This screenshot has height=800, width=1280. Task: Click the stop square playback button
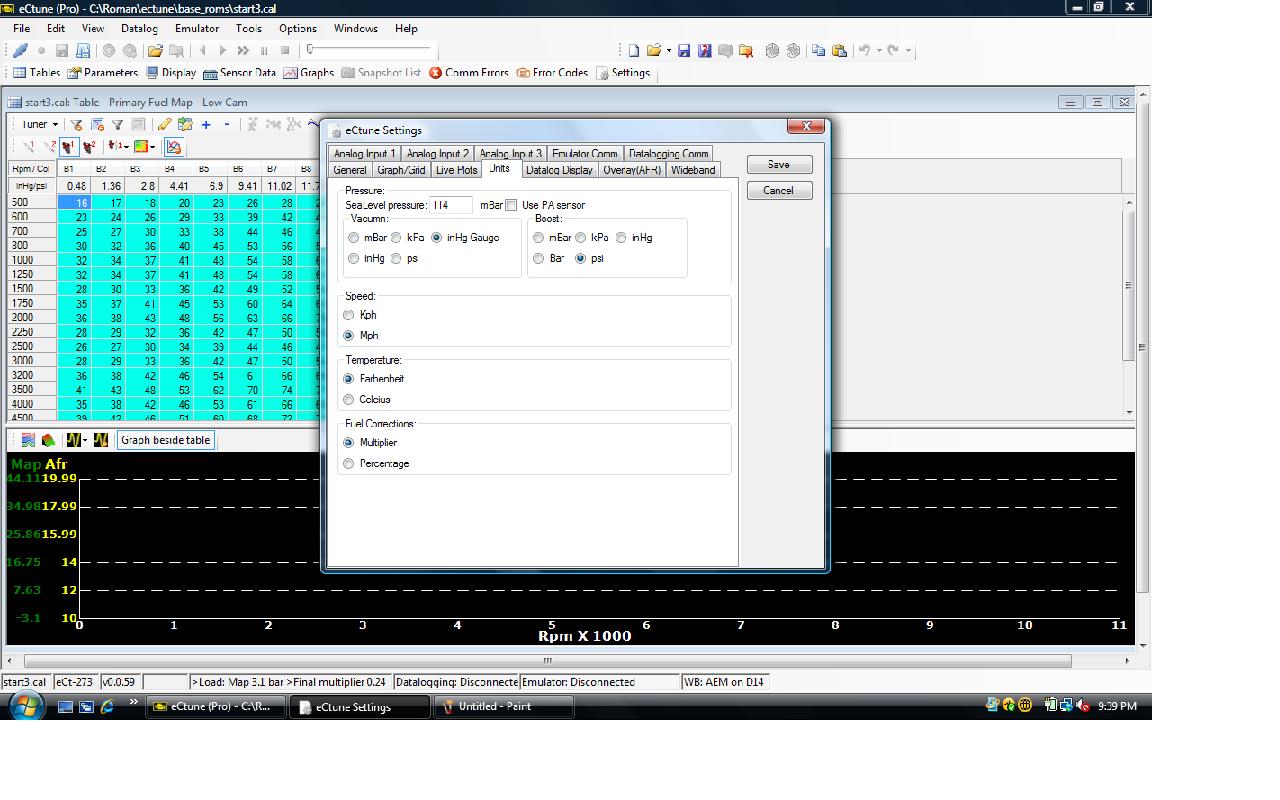(x=285, y=50)
